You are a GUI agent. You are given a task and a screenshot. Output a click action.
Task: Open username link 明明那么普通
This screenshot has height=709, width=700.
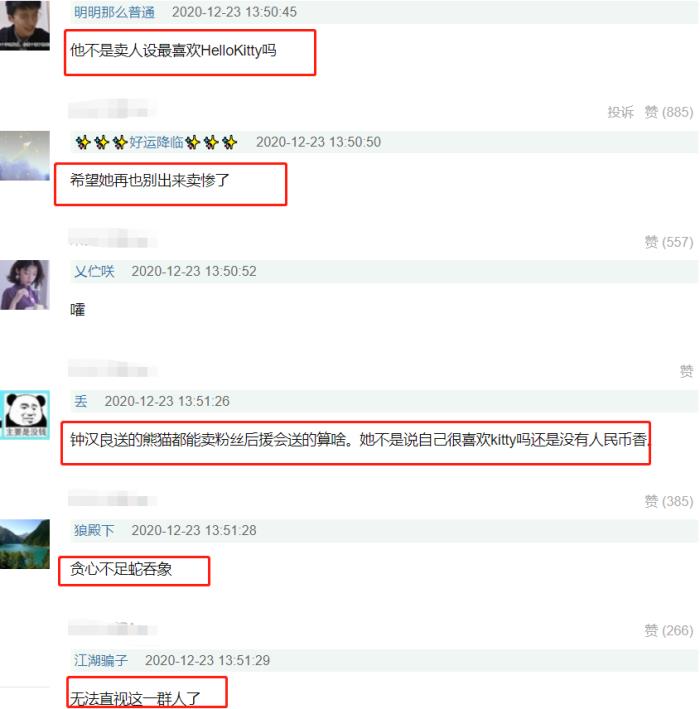(x=114, y=12)
